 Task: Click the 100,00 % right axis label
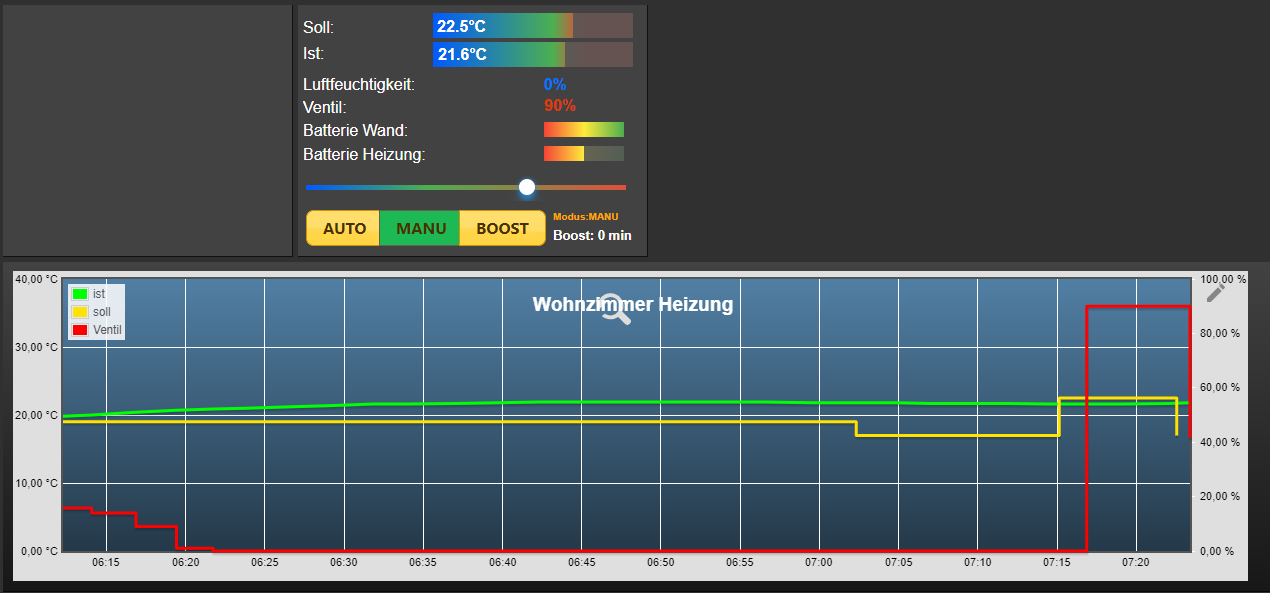(1223, 279)
